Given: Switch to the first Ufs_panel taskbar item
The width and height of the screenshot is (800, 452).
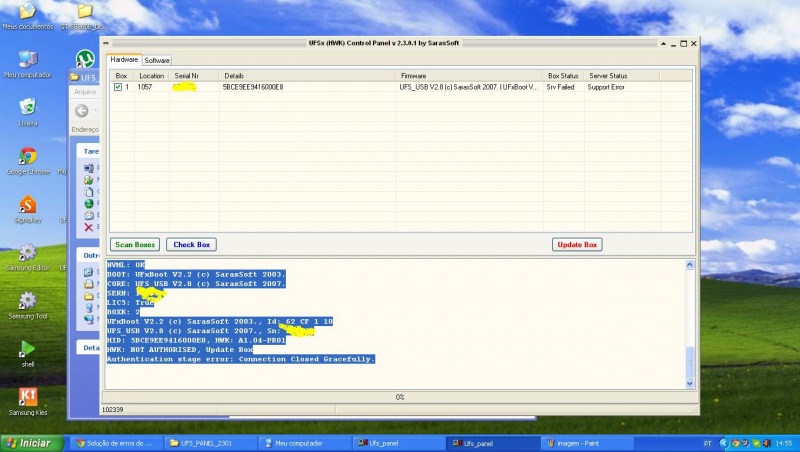Looking at the screenshot, I should (x=397, y=443).
